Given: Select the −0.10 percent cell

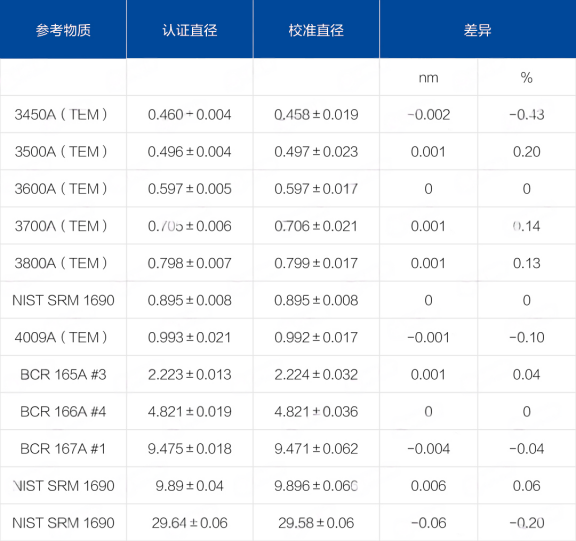Looking at the screenshot, I should (526, 337).
